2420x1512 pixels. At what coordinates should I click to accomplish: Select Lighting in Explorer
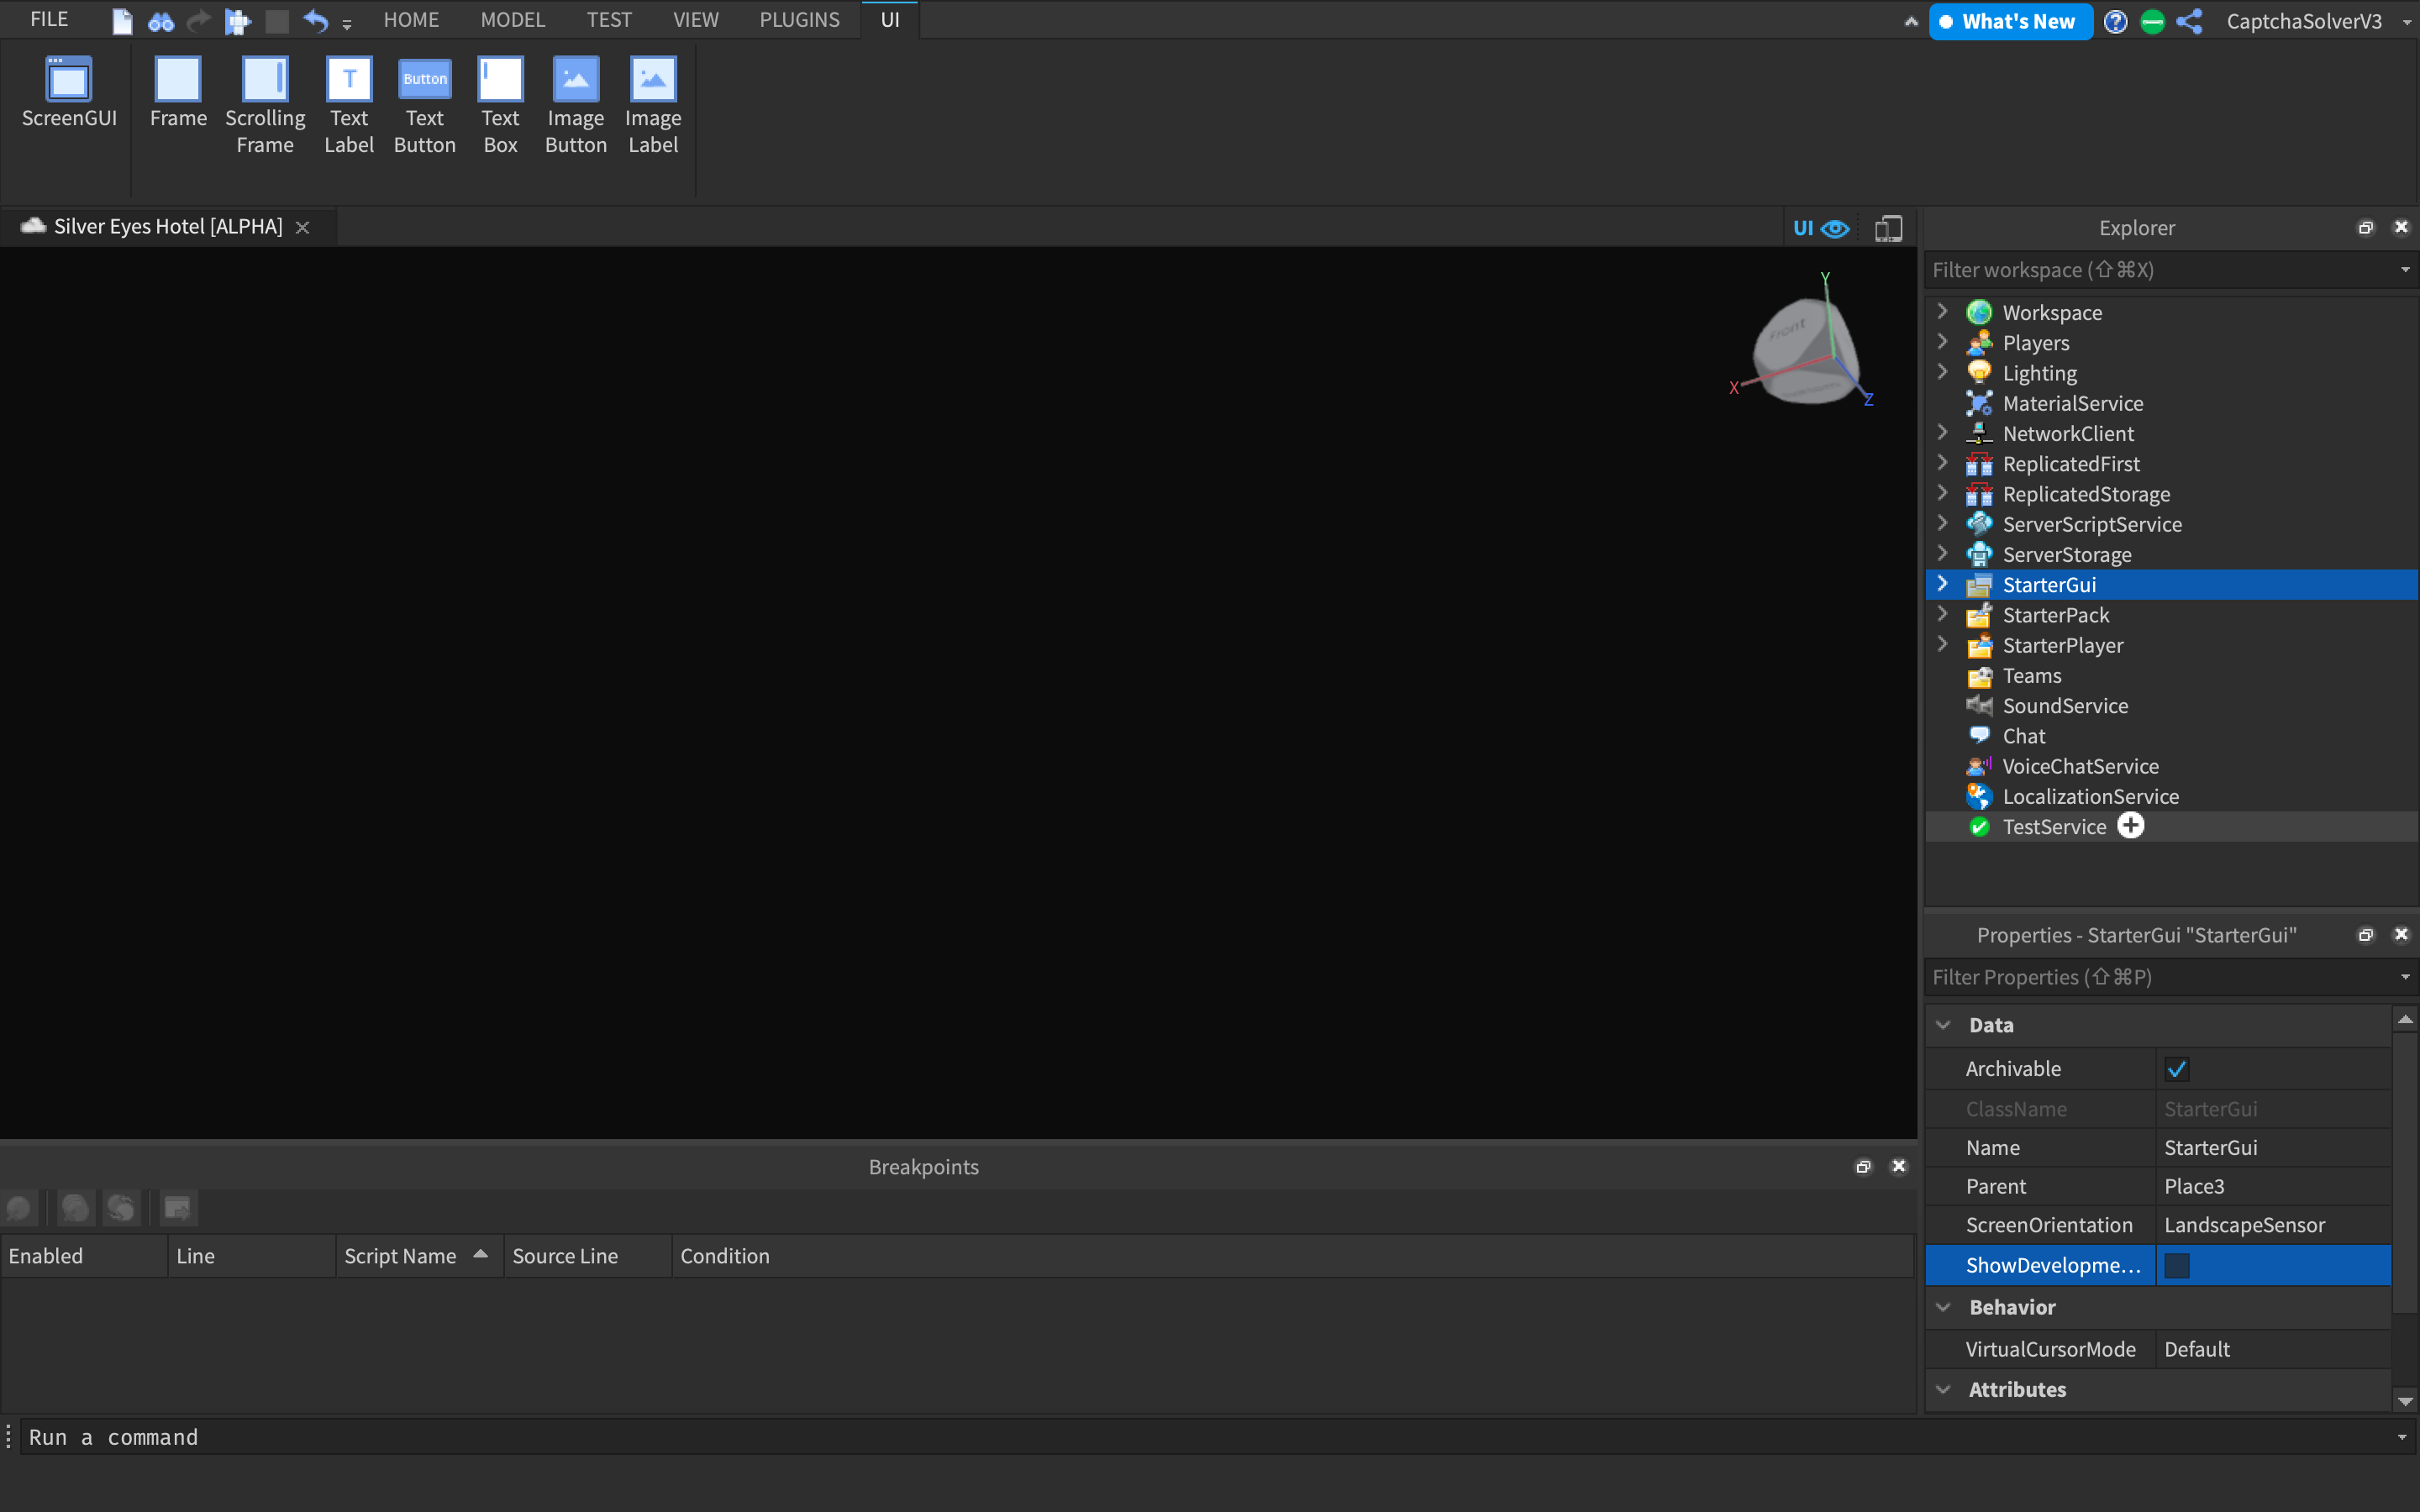(x=2039, y=373)
